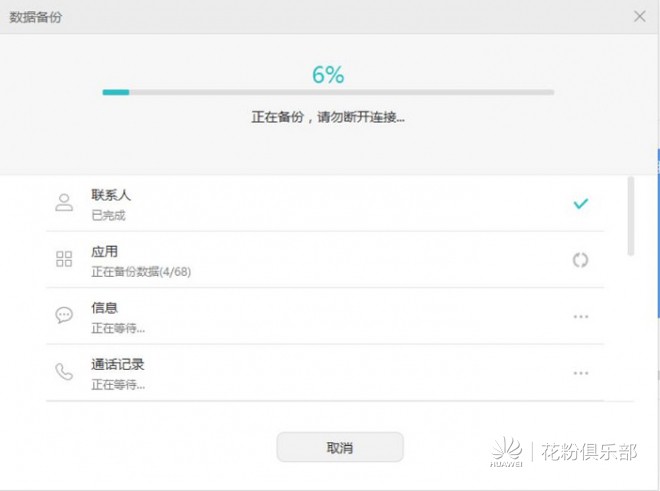Click 正在等待 status under 通话记录
660x491 pixels.
118,384
